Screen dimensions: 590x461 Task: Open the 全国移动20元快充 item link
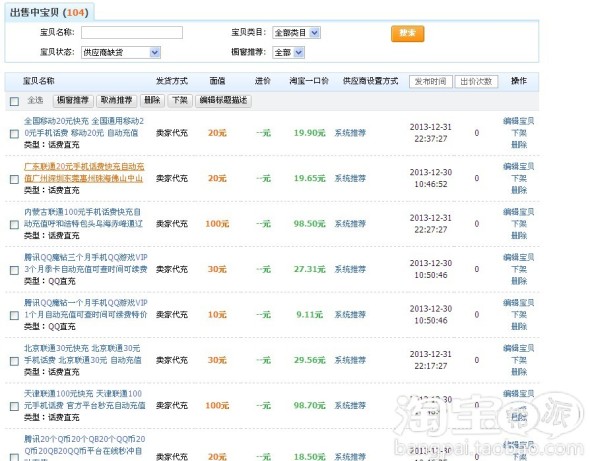click(84, 127)
